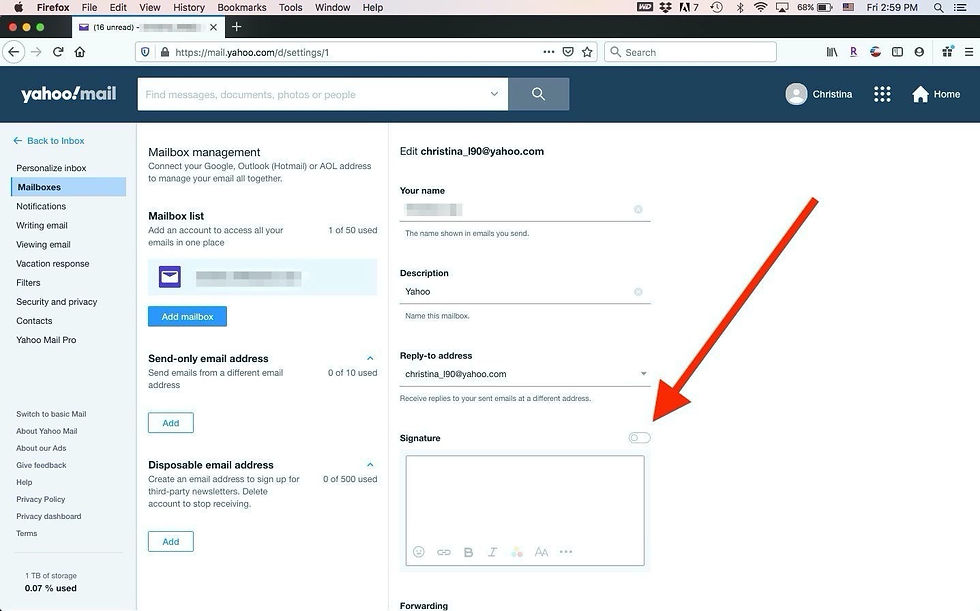
Task: Return via Back to Inbox
Action: tap(49, 141)
